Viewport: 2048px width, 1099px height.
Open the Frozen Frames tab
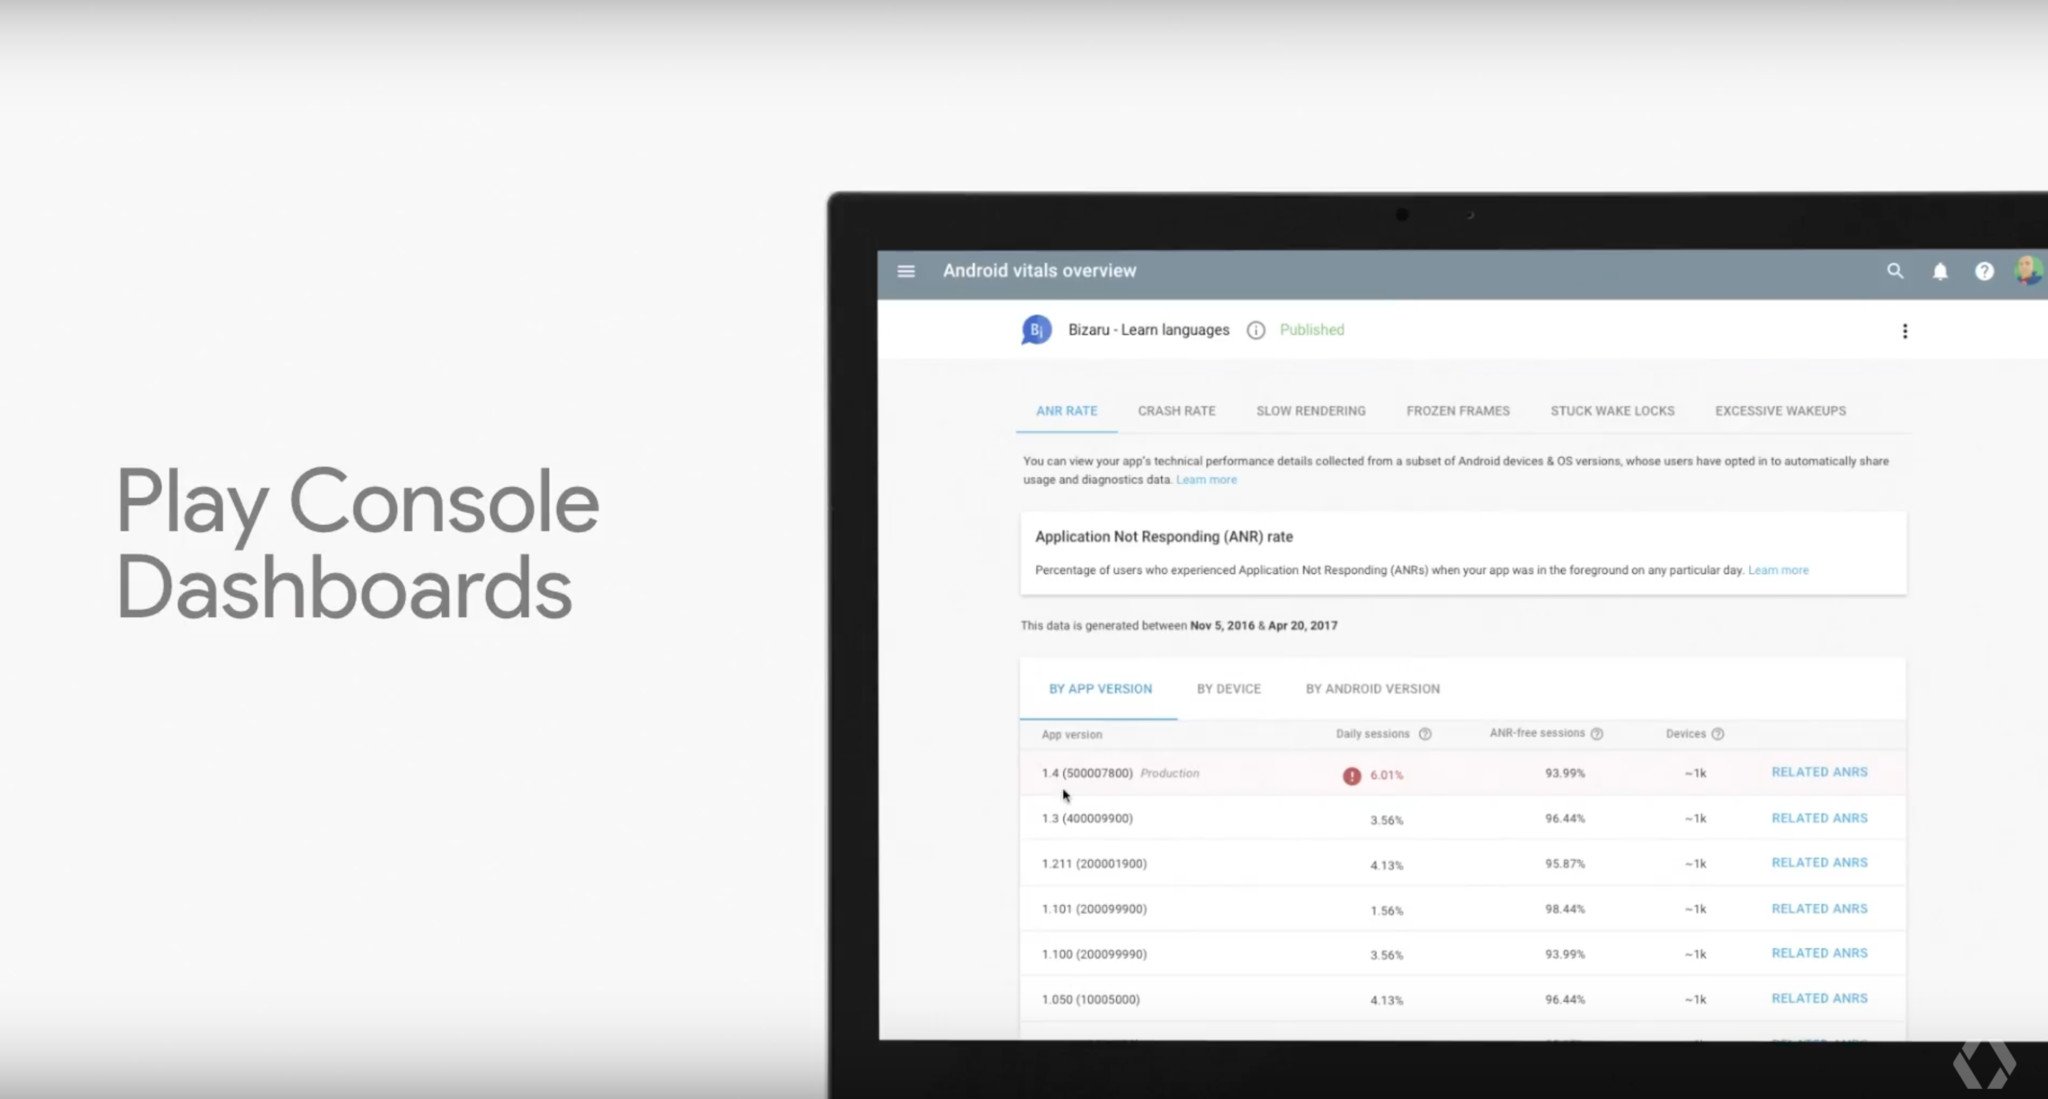[x=1458, y=411]
